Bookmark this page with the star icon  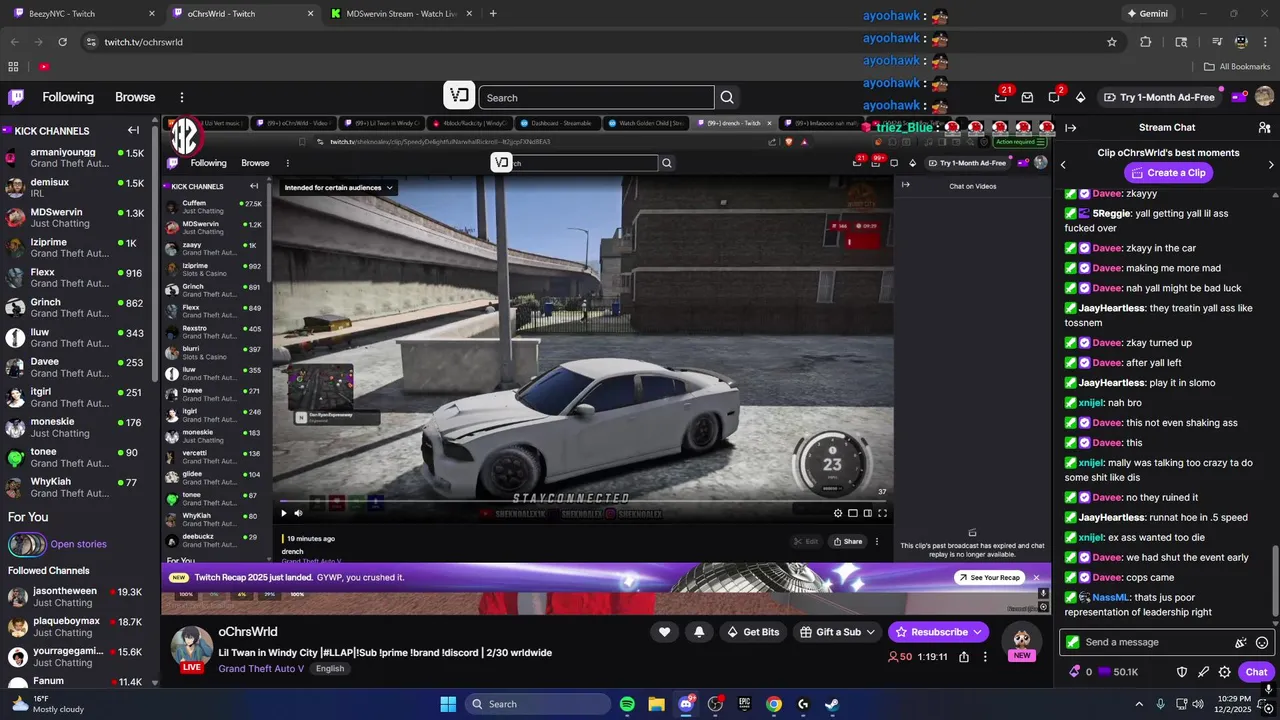(x=1111, y=42)
